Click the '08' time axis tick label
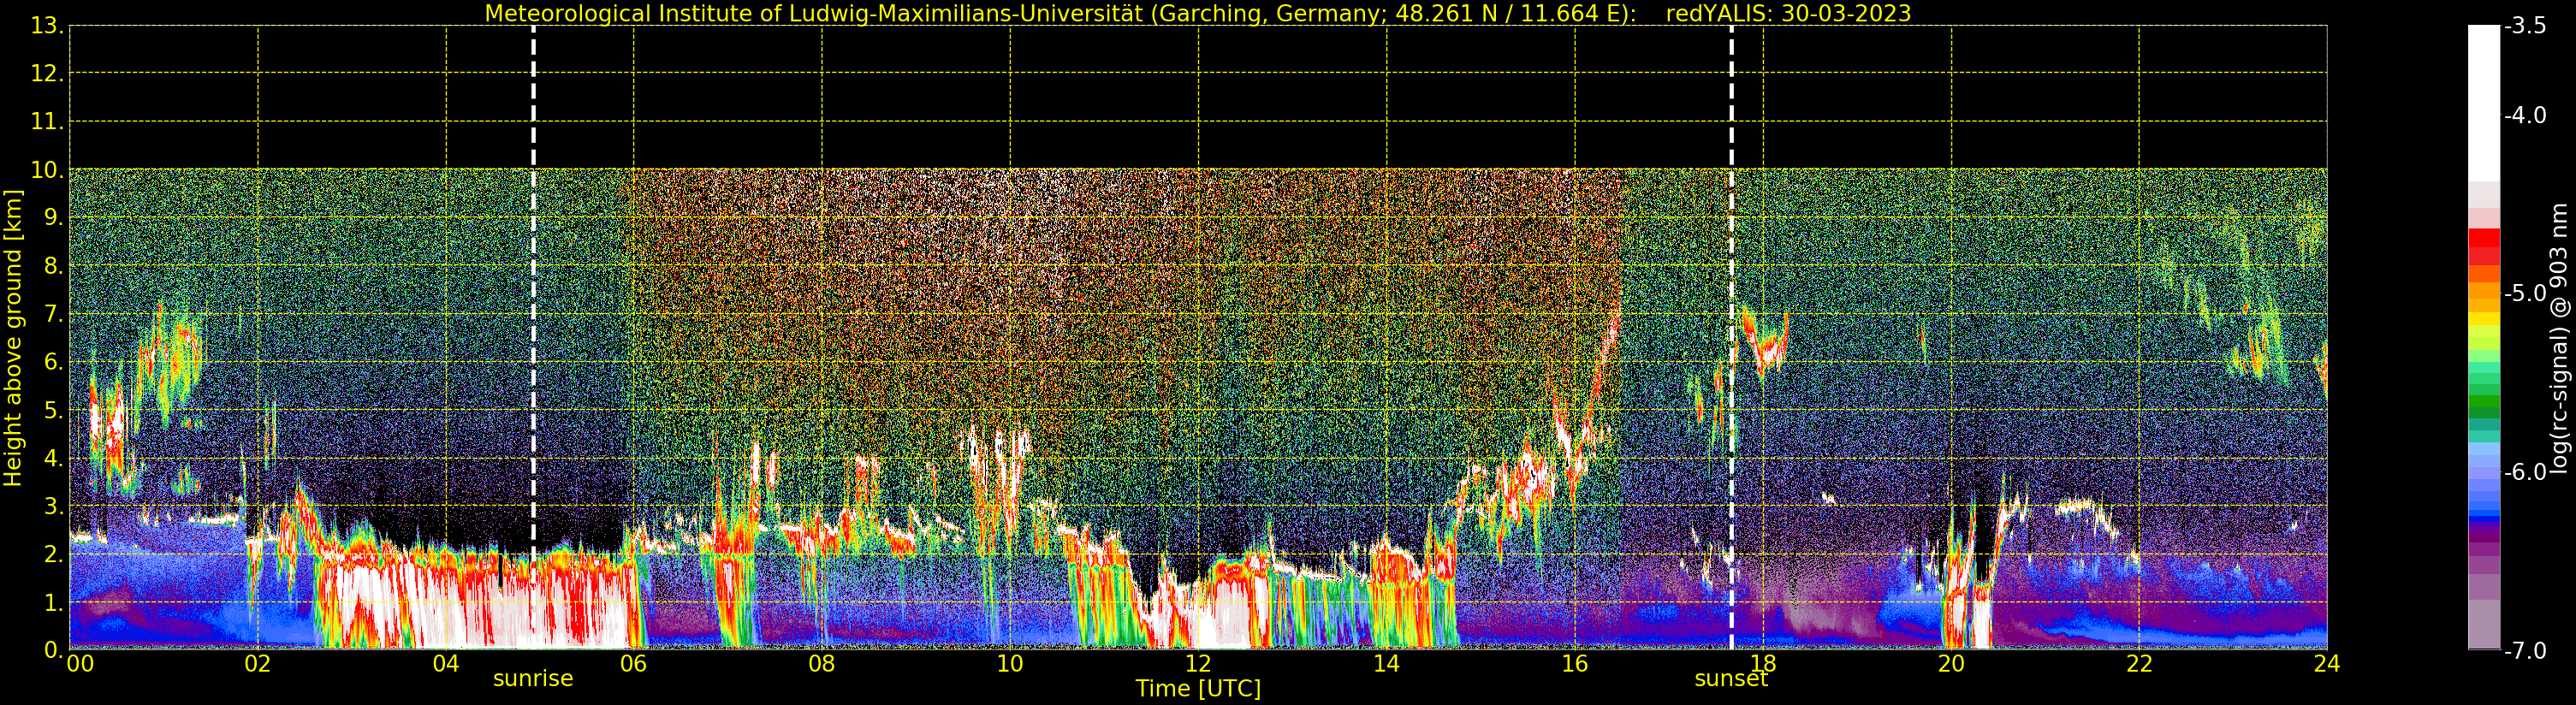Screen dimensions: 2576x705 click(822, 664)
